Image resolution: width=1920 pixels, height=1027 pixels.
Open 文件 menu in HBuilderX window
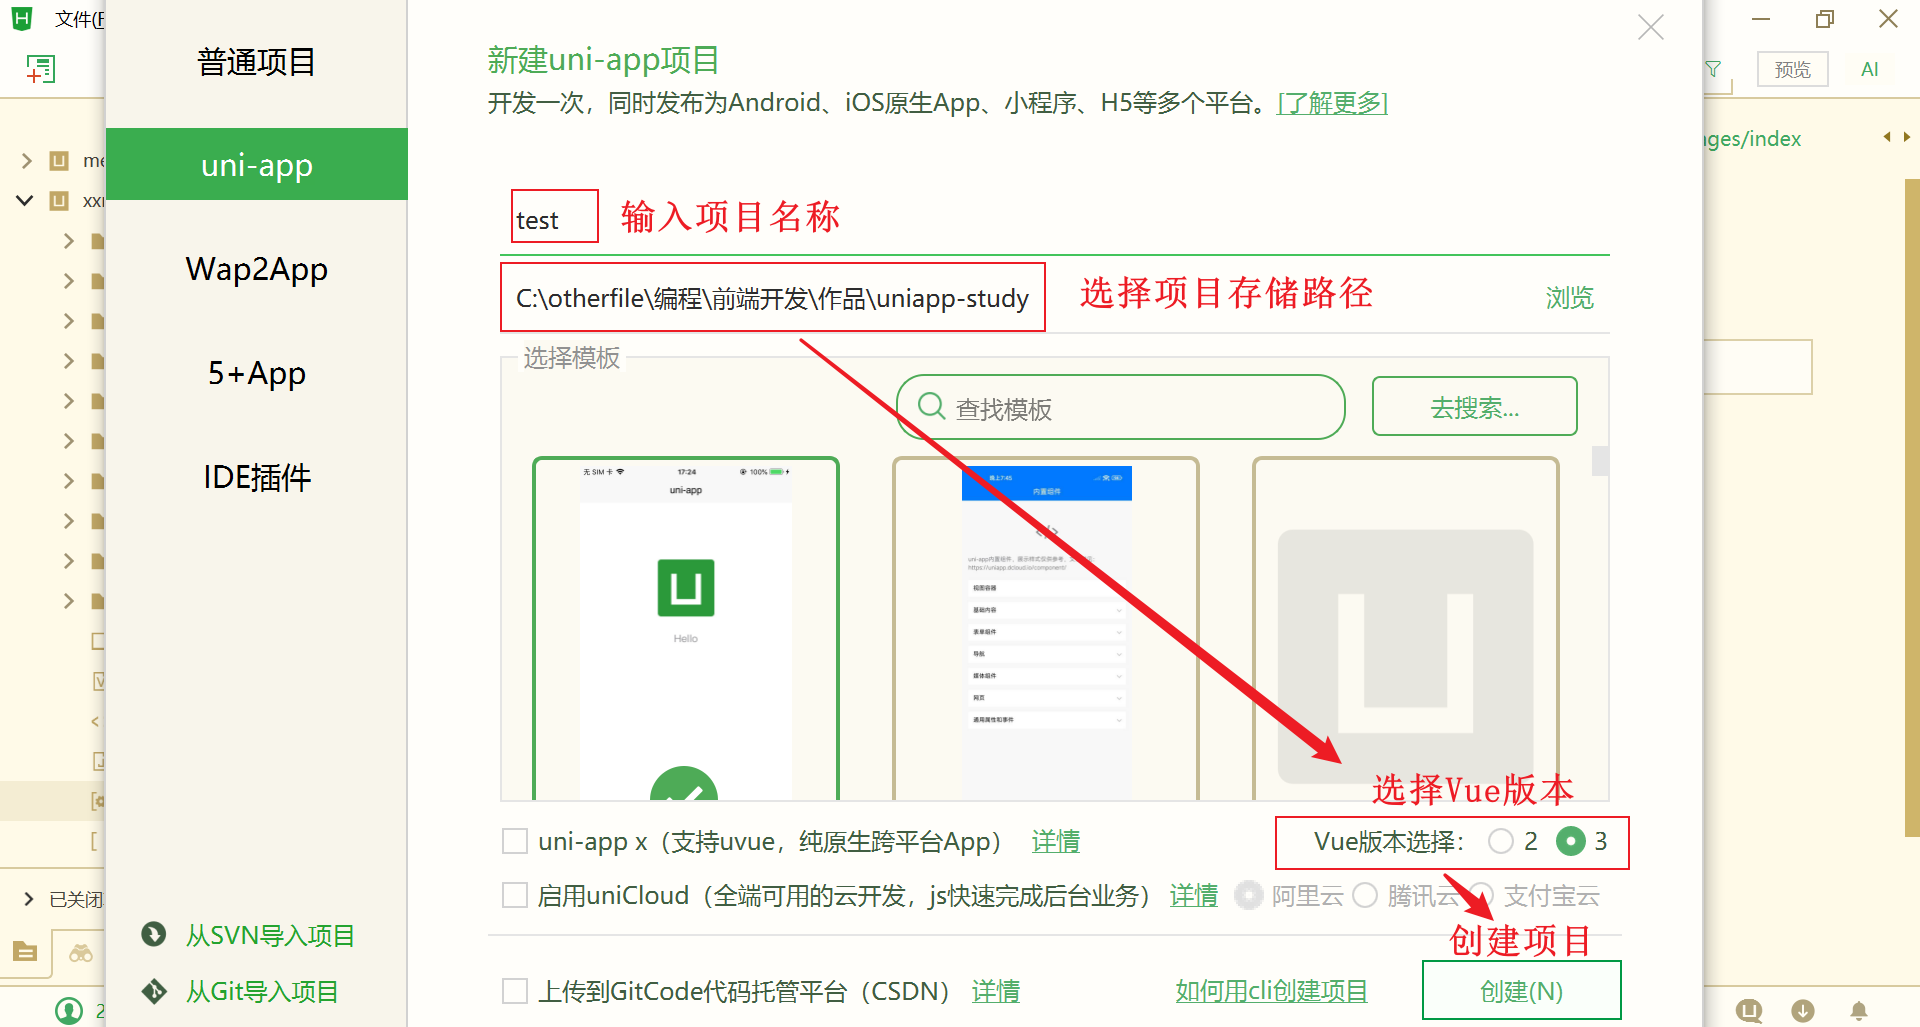coord(79,19)
